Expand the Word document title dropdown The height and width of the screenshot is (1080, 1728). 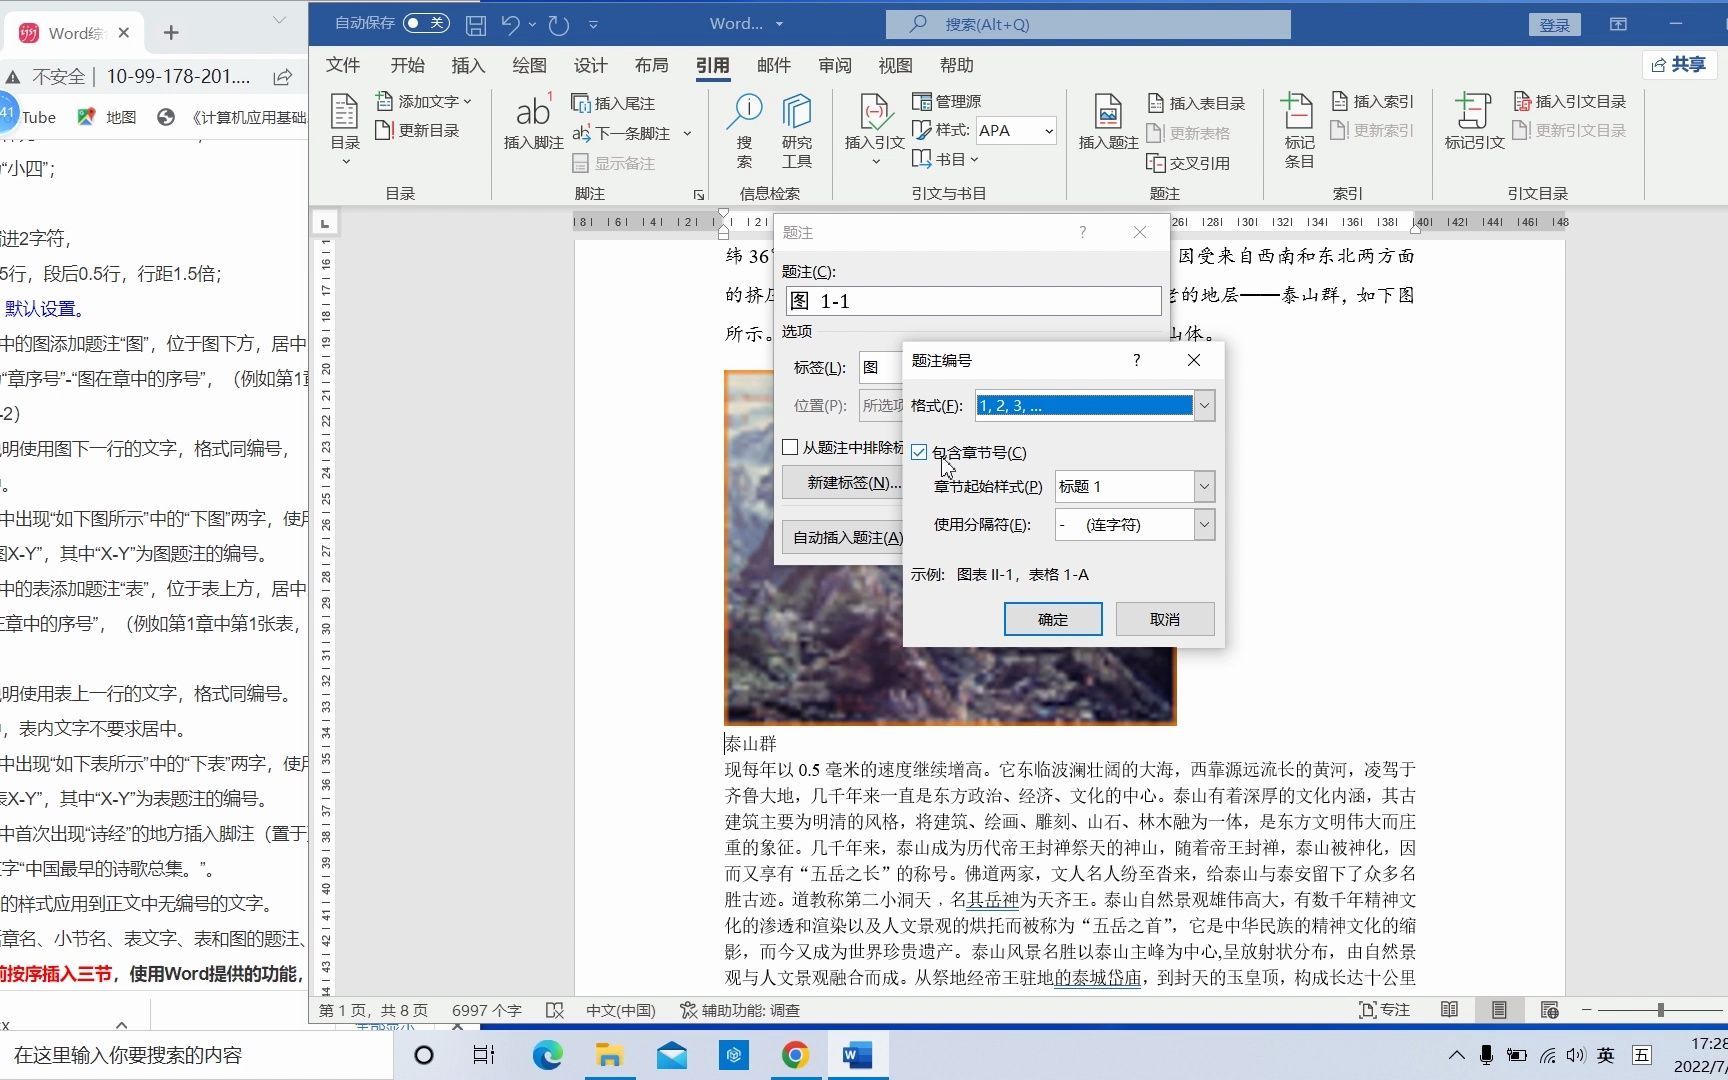pos(779,24)
